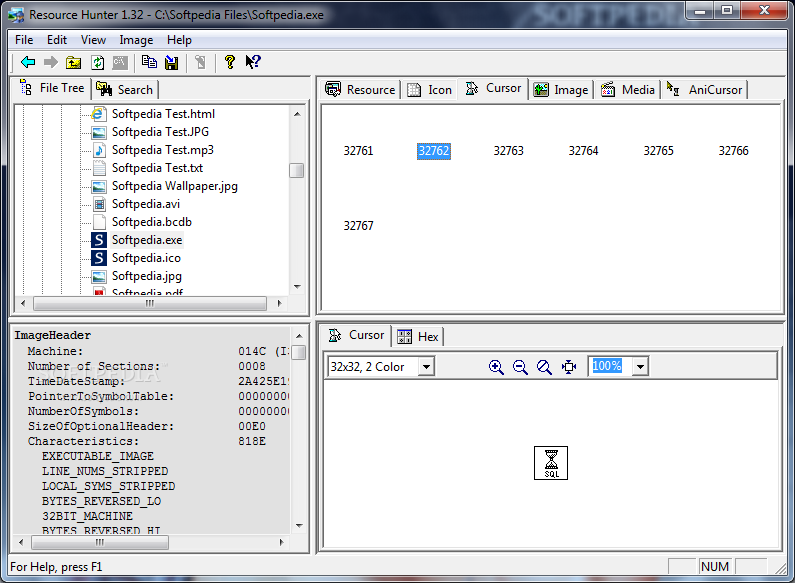
Task: Open the Edit menu
Action: click(57, 40)
